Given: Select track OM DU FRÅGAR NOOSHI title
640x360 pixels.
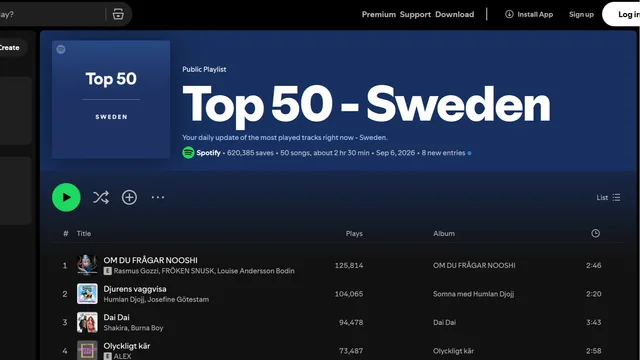Looking at the screenshot, I should 150,260.
